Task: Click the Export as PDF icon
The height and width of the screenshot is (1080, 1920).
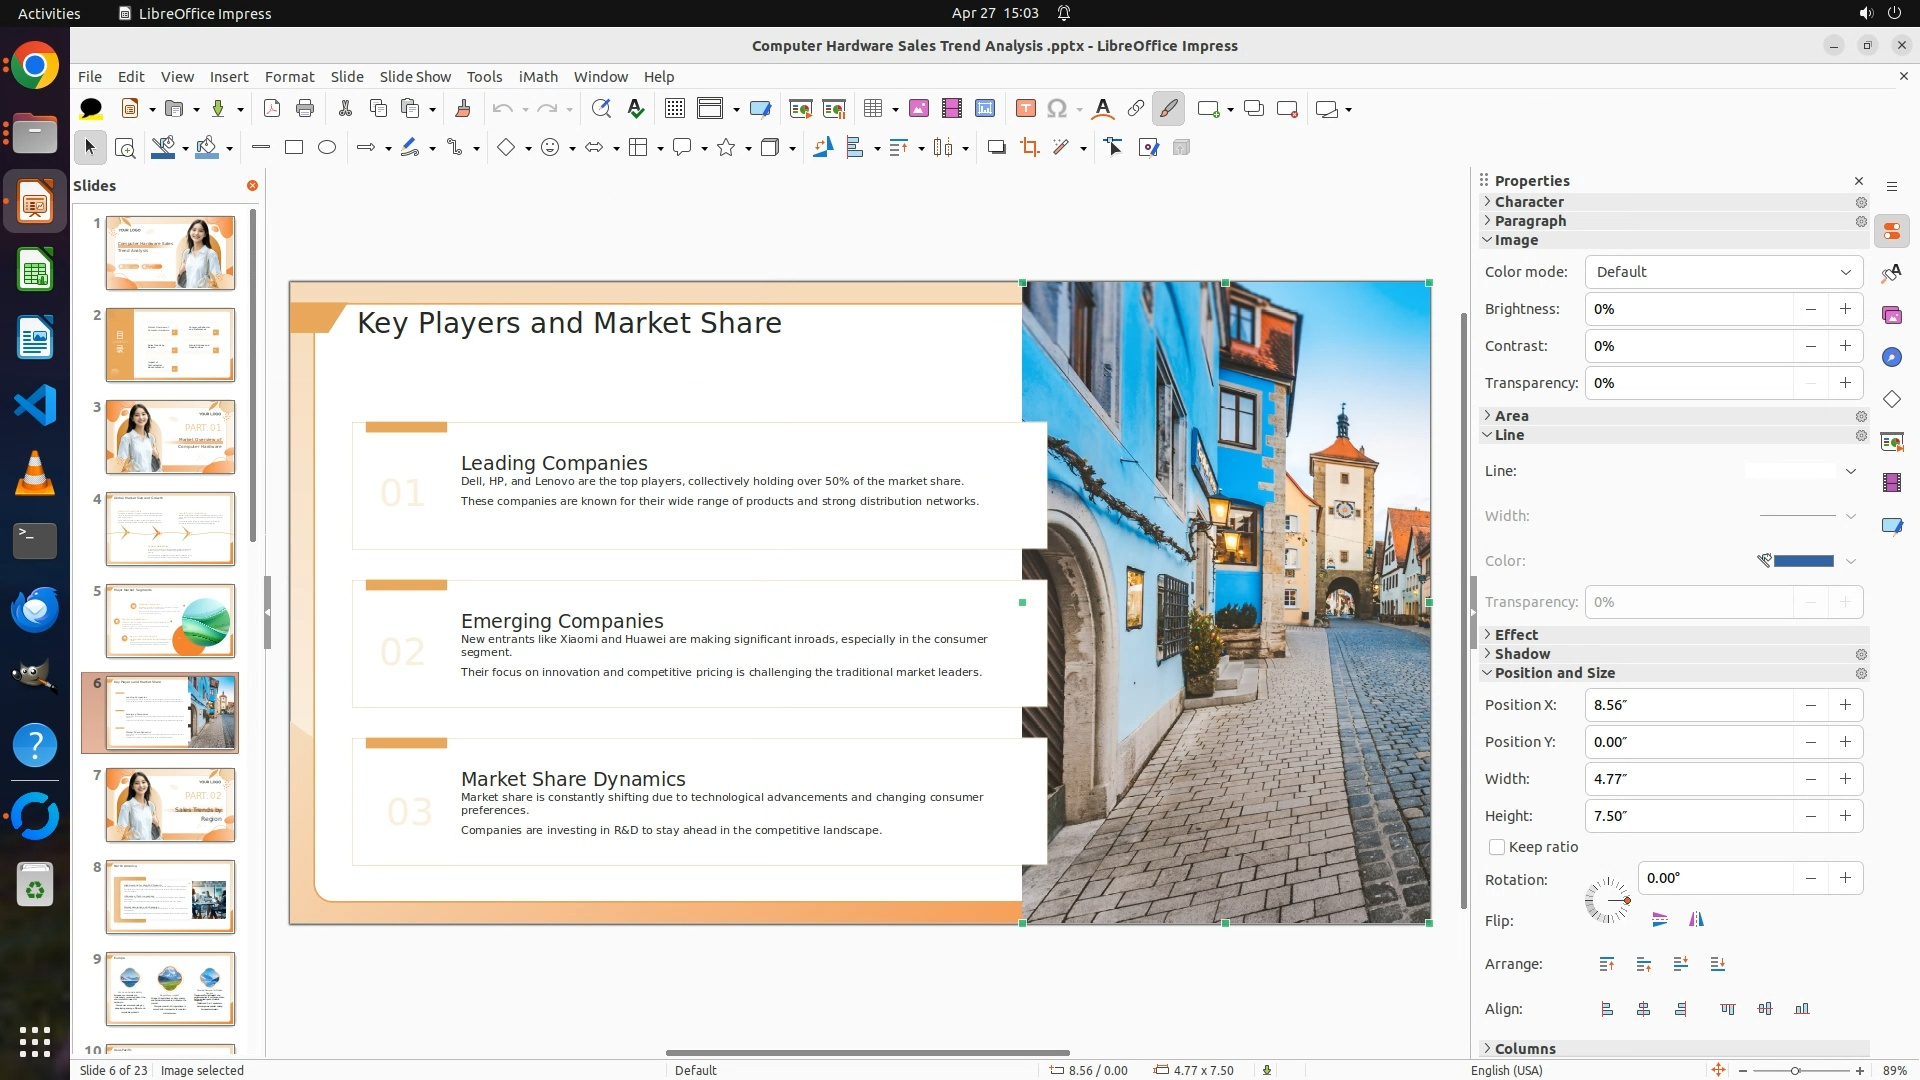Action: pyautogui.click(x=271, y=109)
